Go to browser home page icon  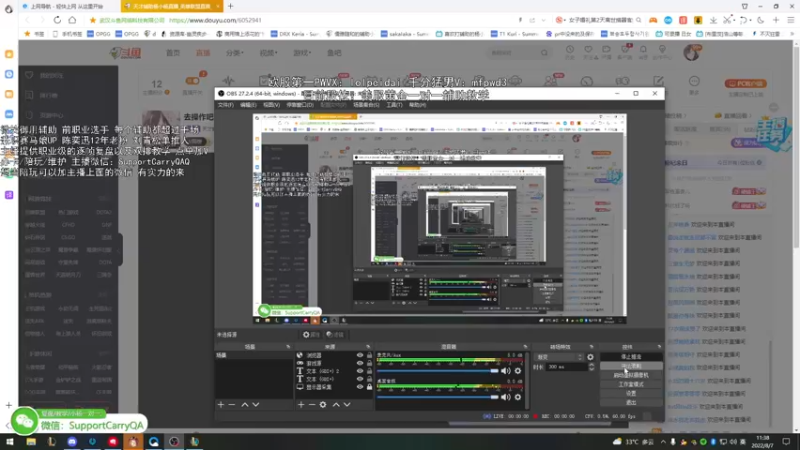click(72, 20)
